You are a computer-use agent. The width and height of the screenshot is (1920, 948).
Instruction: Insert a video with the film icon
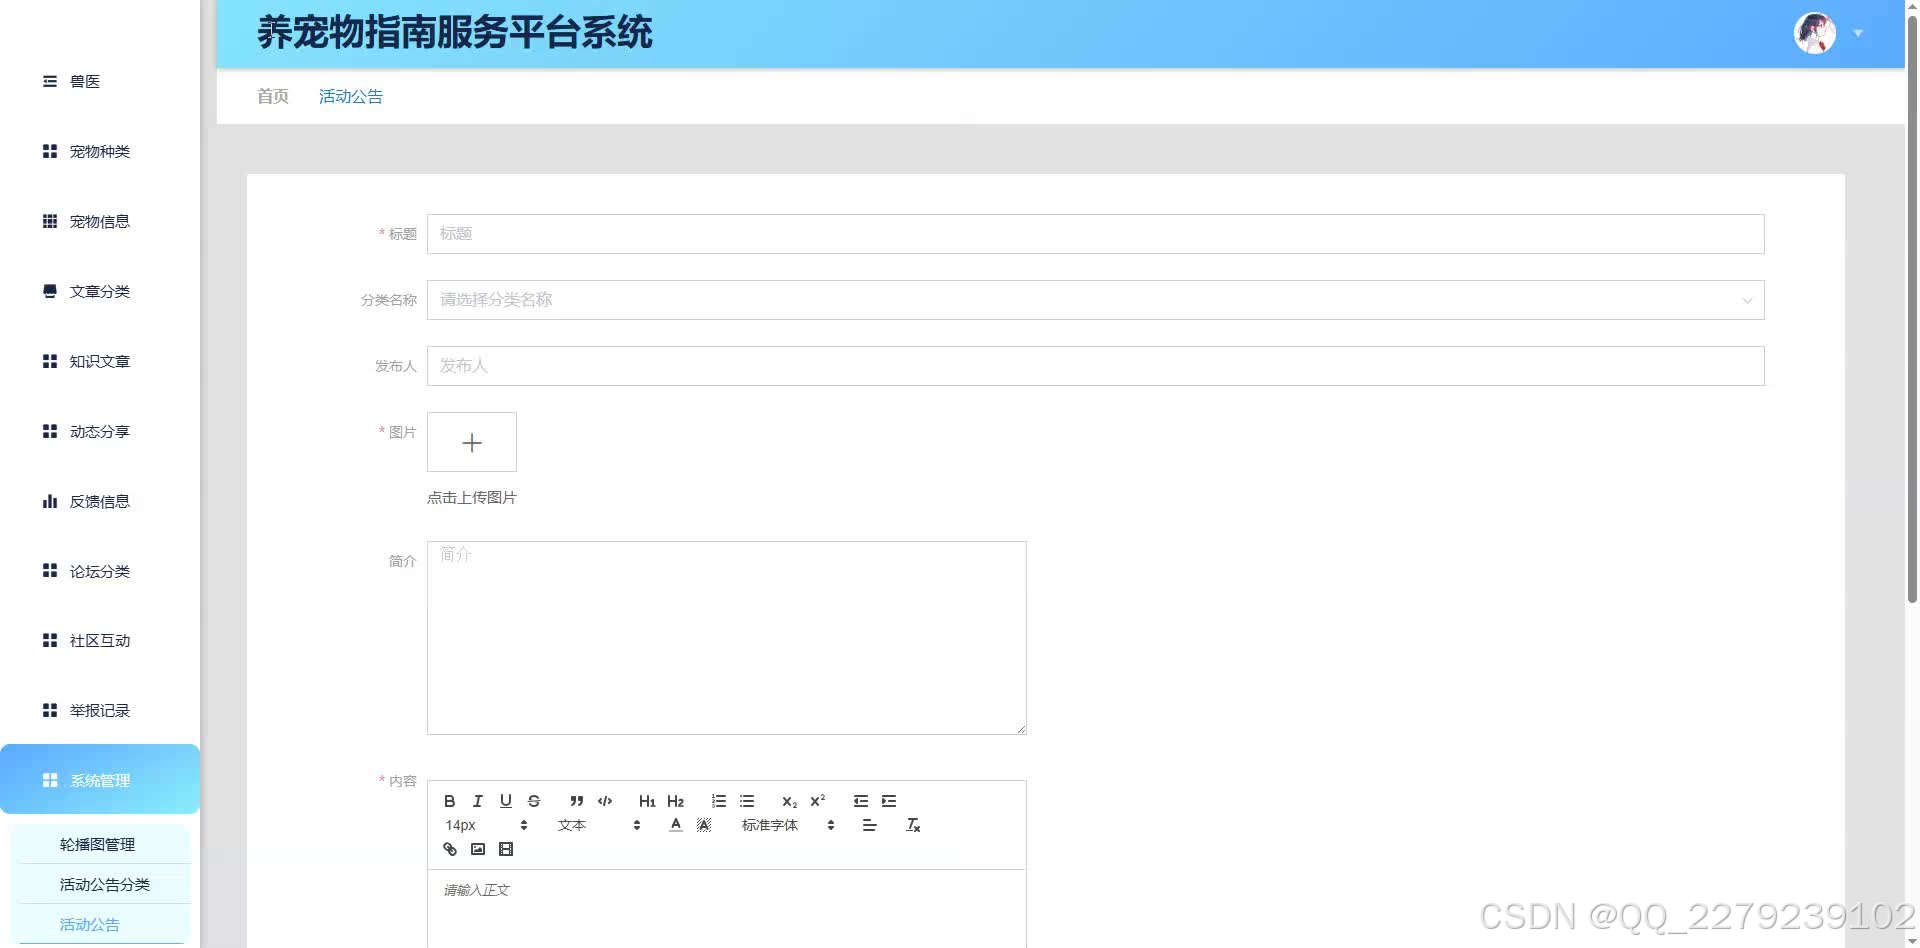click(505, 849)
